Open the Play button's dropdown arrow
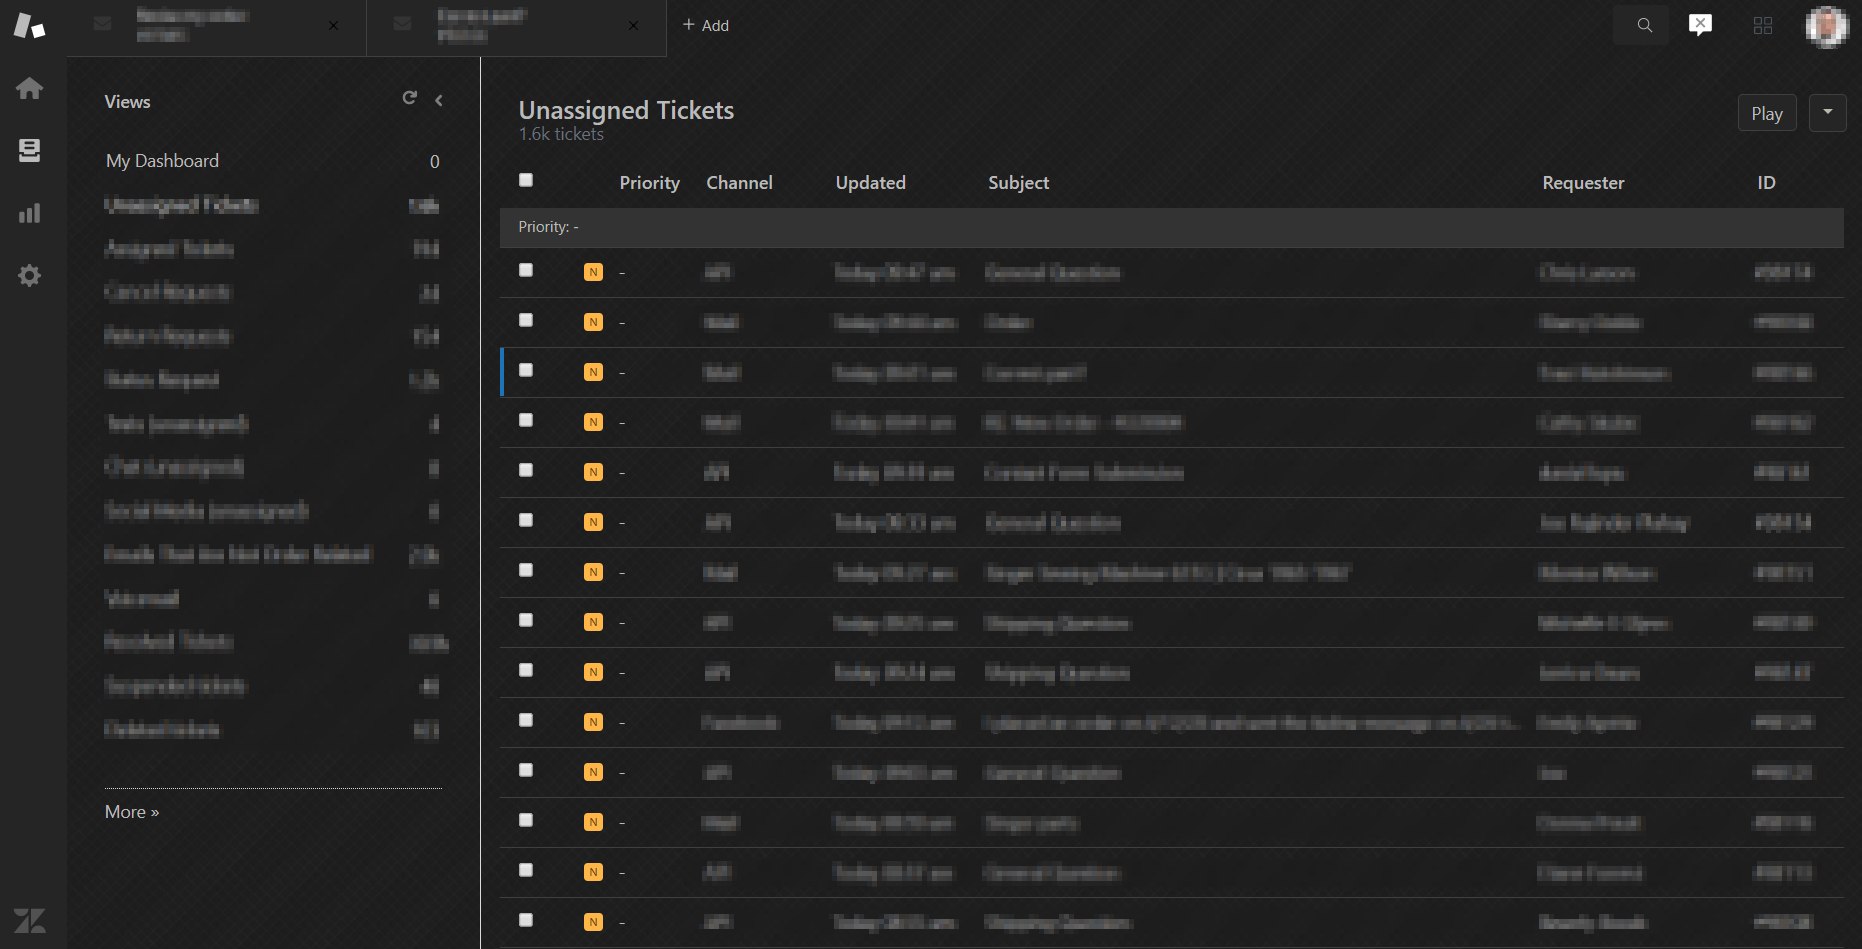The width and height of the screenshot is (1862, 949). [x=1828, y=113]
